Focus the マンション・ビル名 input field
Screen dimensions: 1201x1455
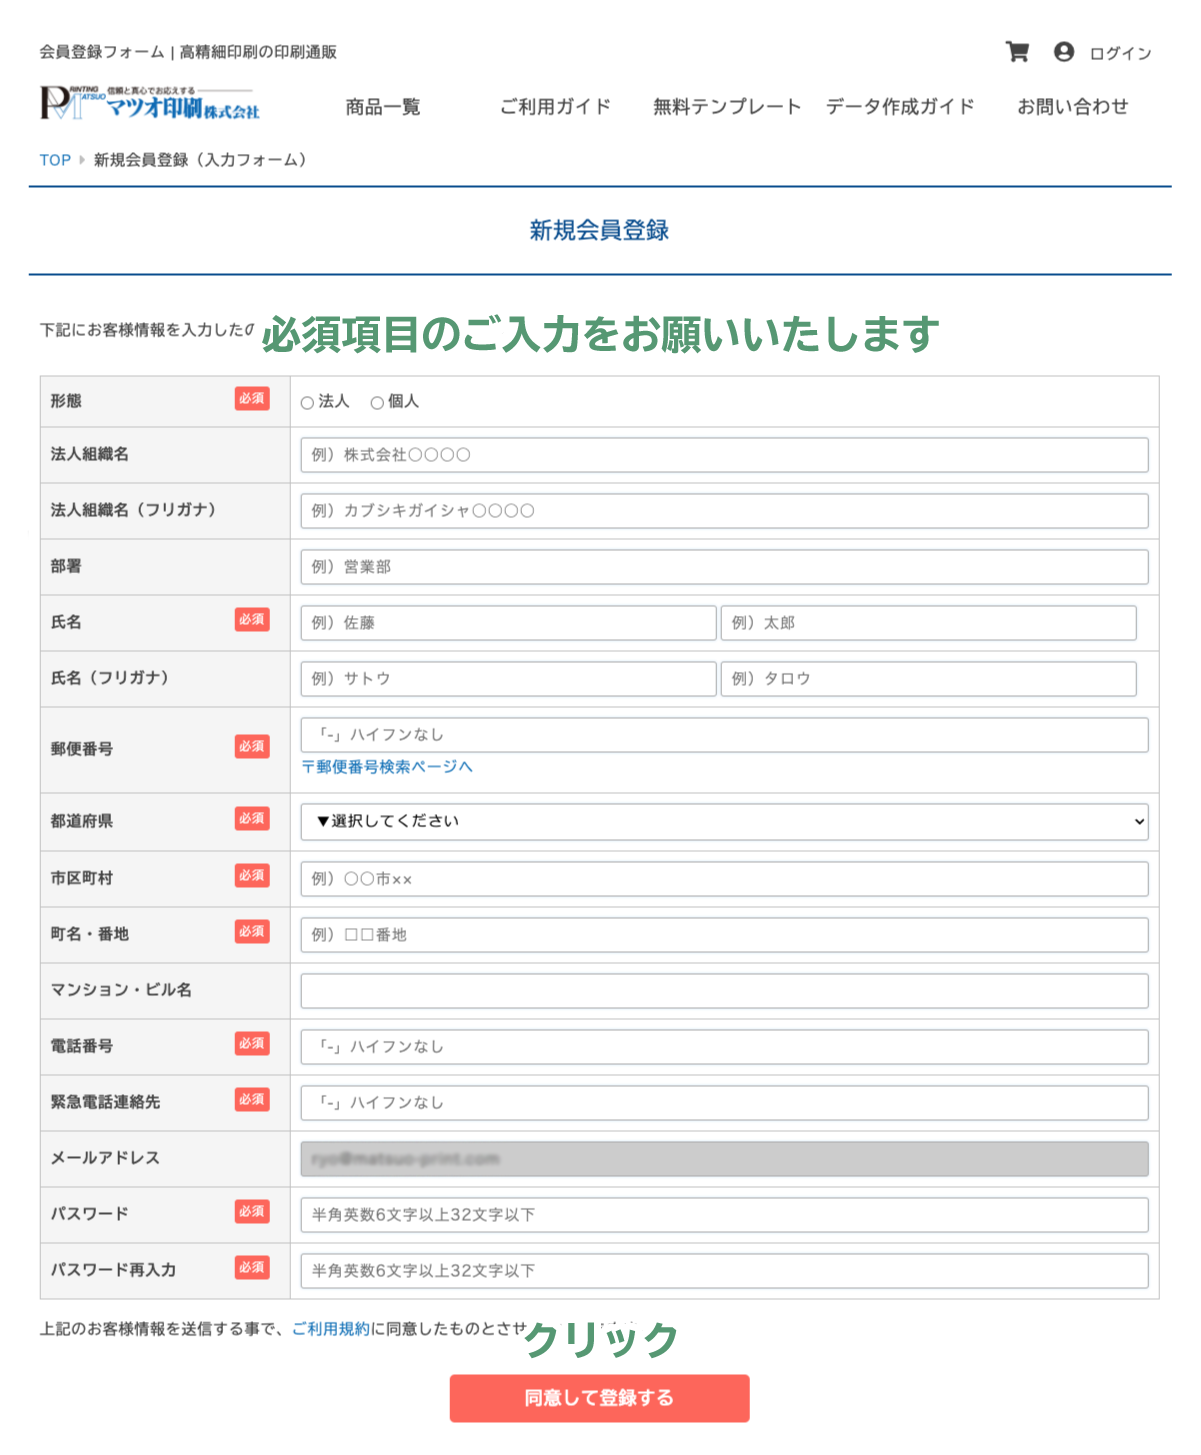click(x=724, y=991)
